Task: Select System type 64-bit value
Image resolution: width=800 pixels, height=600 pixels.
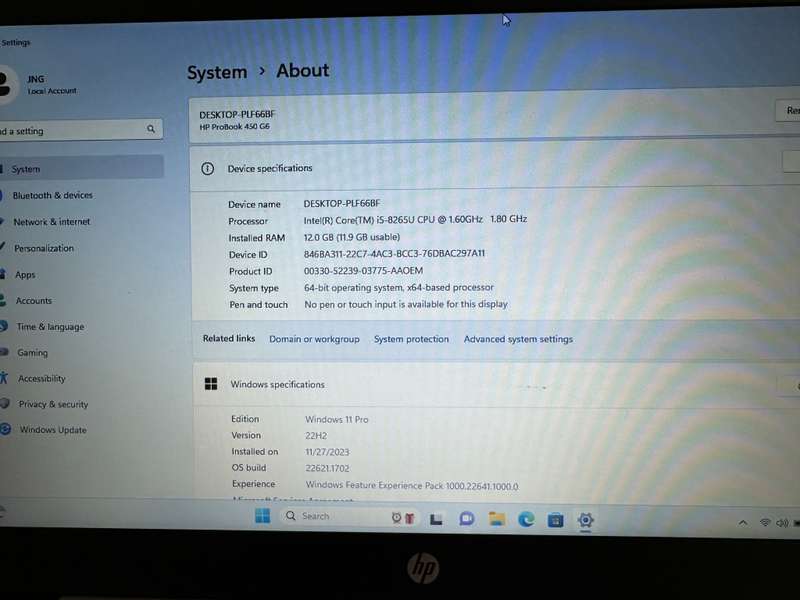Action: coord(399,287)
